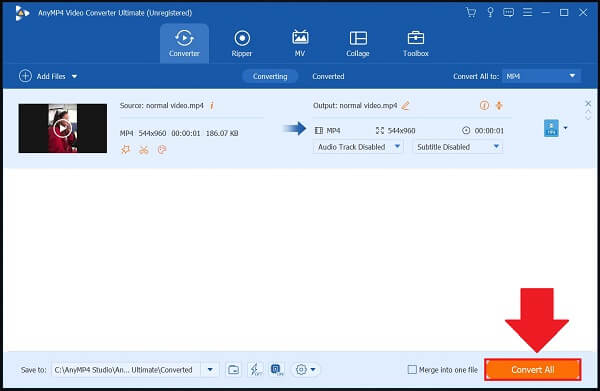Click the compress video orange icon
Screen dimensions: 600x391
(499, 105)
